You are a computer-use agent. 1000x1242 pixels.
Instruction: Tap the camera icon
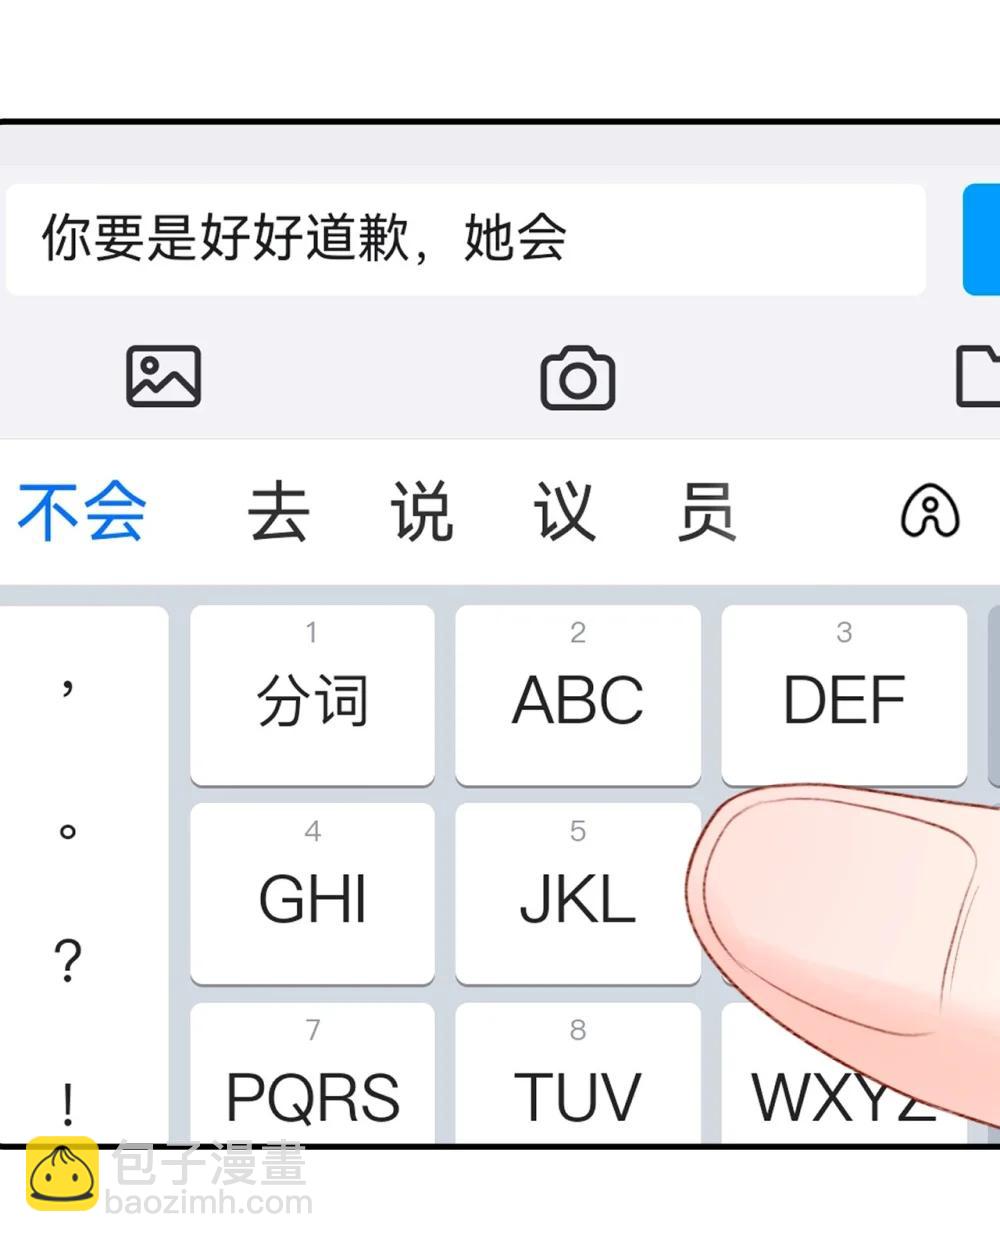[x=578, y=377]
